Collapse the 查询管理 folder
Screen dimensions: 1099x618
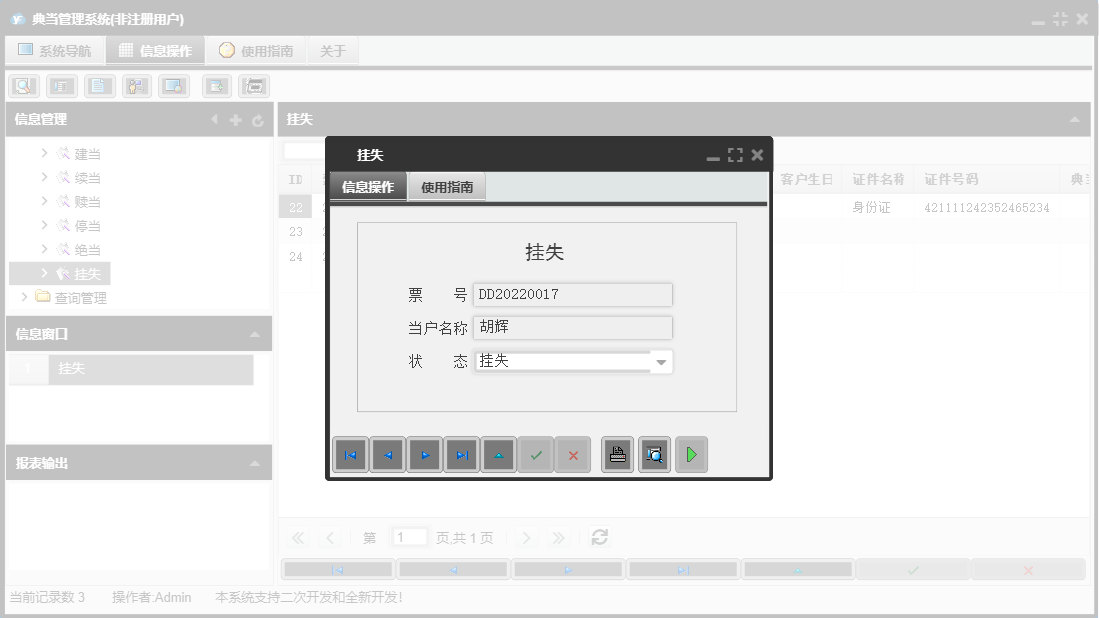(x=25, y=296)
